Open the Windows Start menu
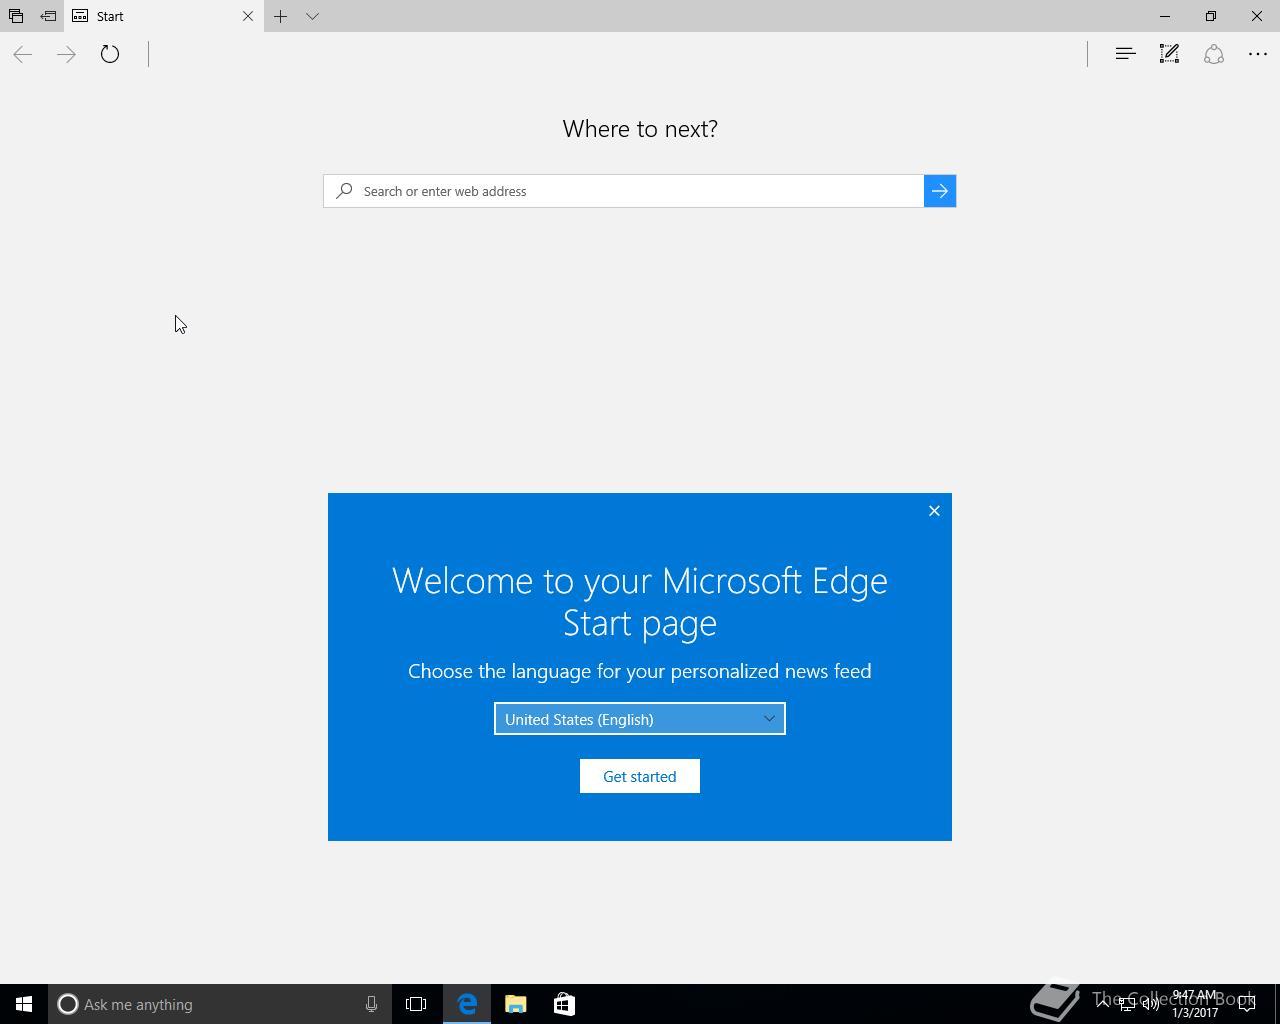This screenshot has height=1024, width=1280. tap(24, 1004)
